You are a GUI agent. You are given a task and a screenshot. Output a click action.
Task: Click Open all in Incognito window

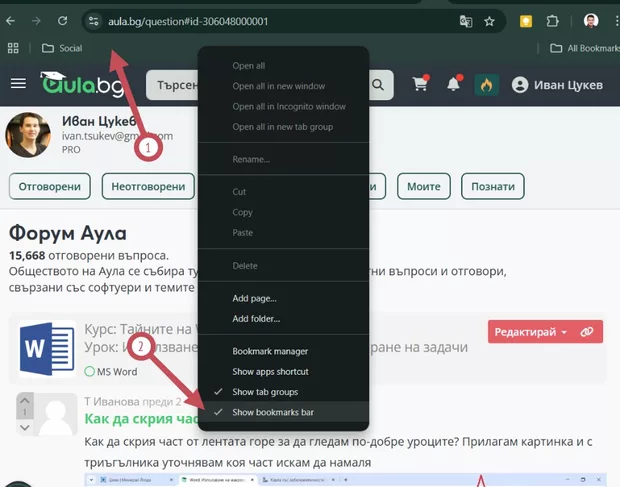pyautogui.click(x=283, y=106)
